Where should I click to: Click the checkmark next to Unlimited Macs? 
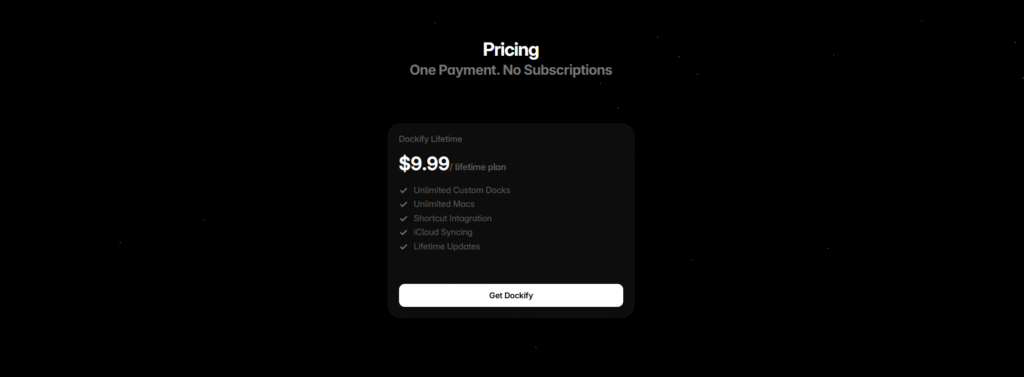[404, 205]
